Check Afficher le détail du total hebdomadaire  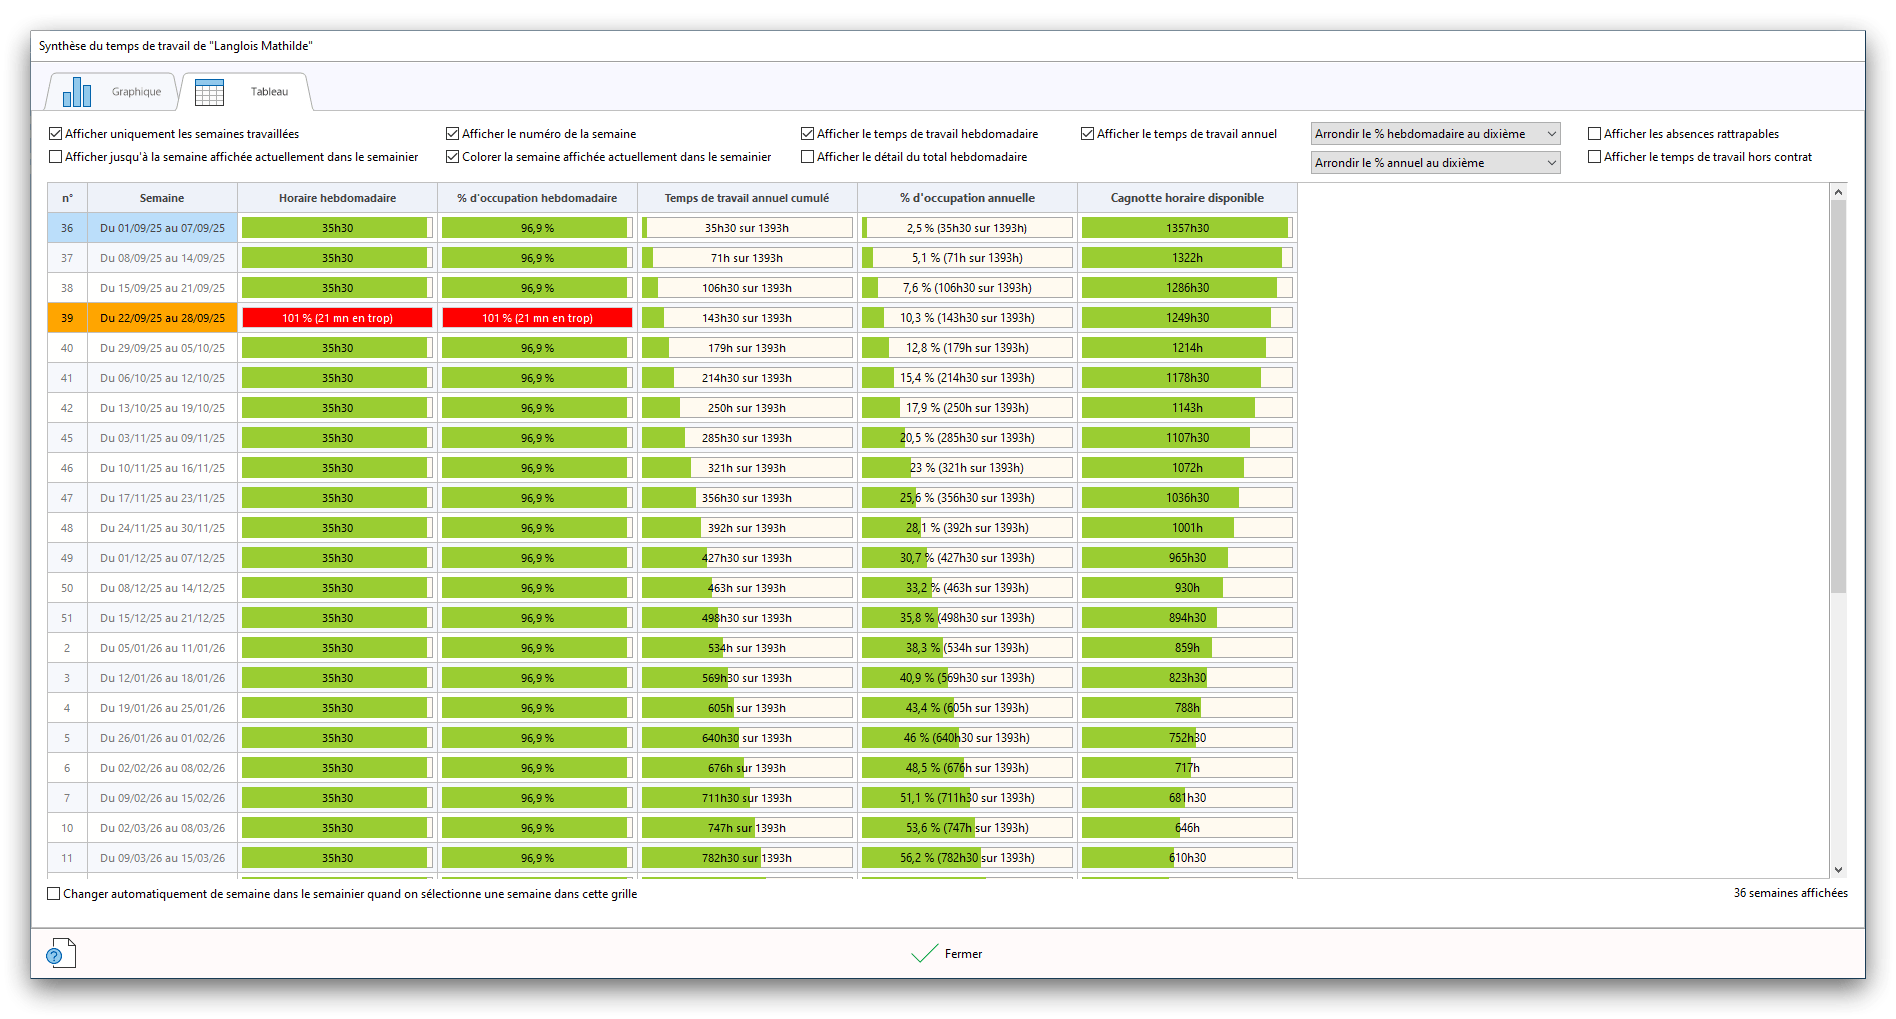[x=808, y=157]
